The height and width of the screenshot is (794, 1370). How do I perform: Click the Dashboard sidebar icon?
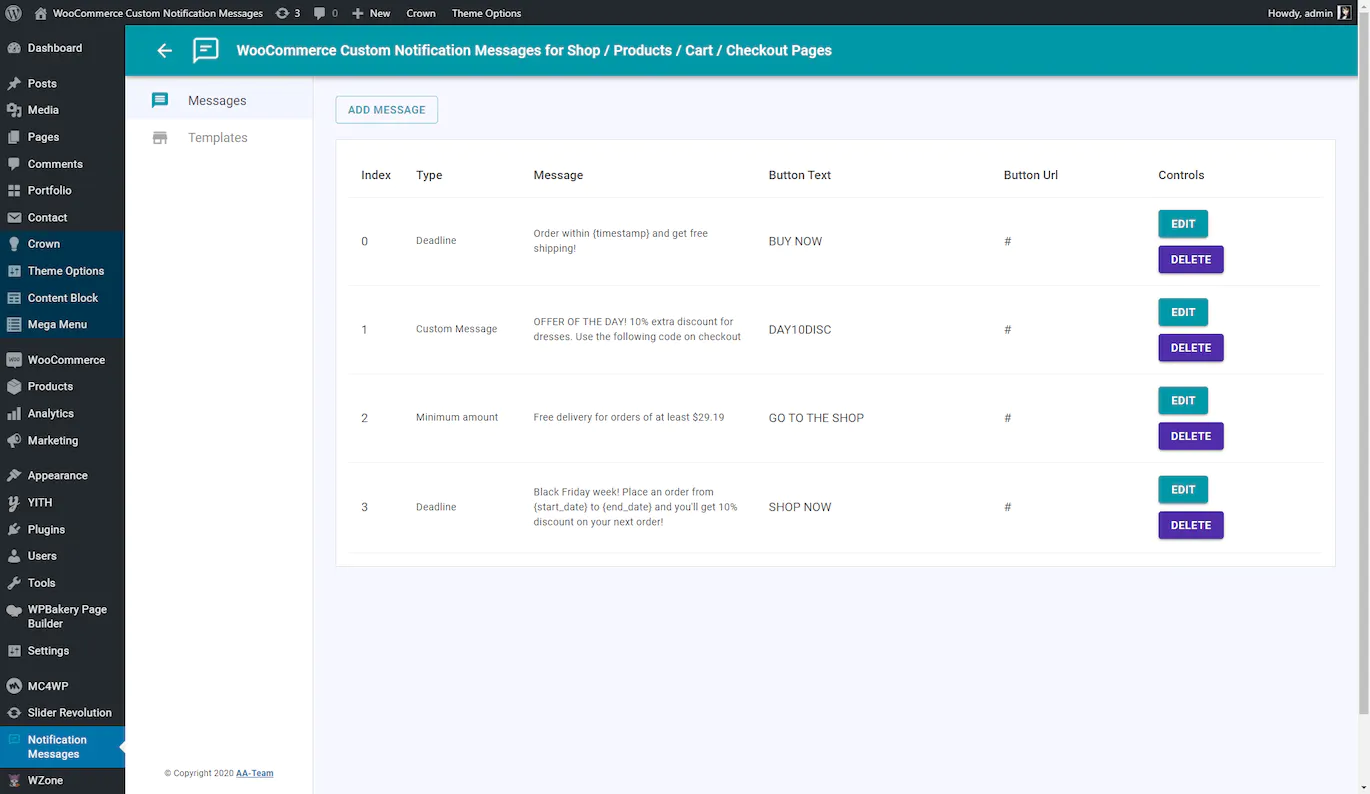coord(14,48)
